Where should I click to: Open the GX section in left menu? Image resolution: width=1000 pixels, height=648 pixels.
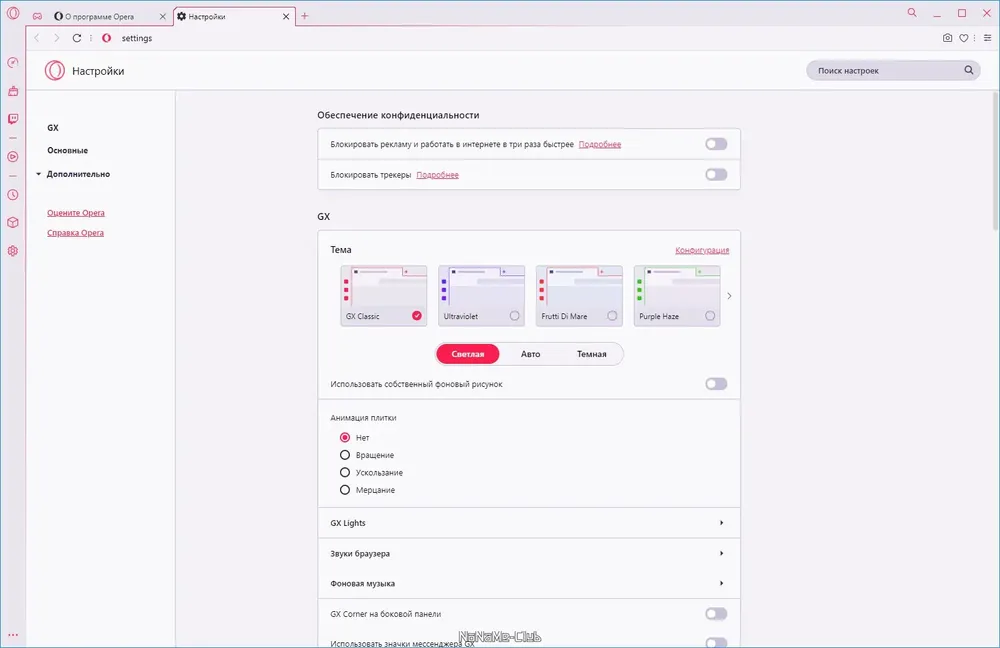[x=53, y=128]
